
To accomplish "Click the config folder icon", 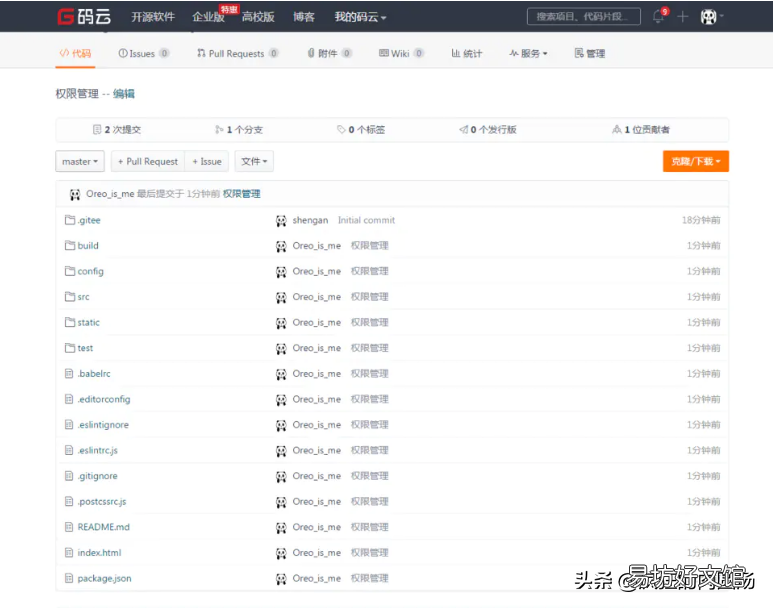I will [70, 271].
